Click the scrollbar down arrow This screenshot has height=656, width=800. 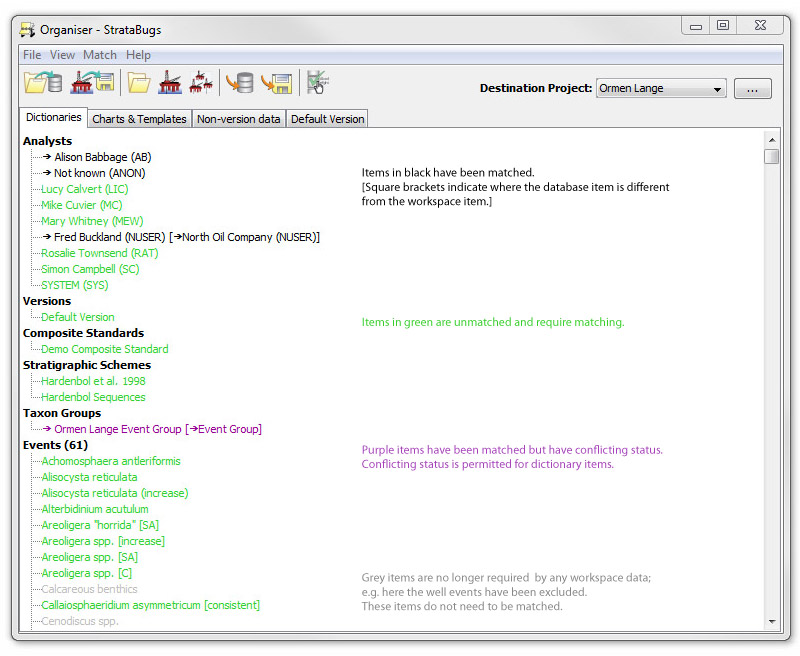771,621
